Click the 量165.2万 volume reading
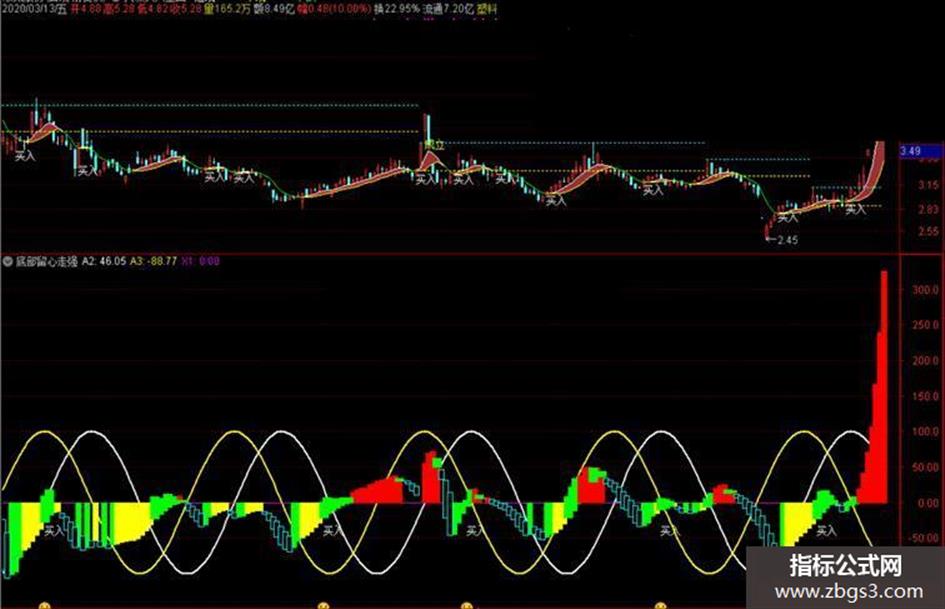The height and width of the screenshot is (609, 945). (x=228, y=9)
